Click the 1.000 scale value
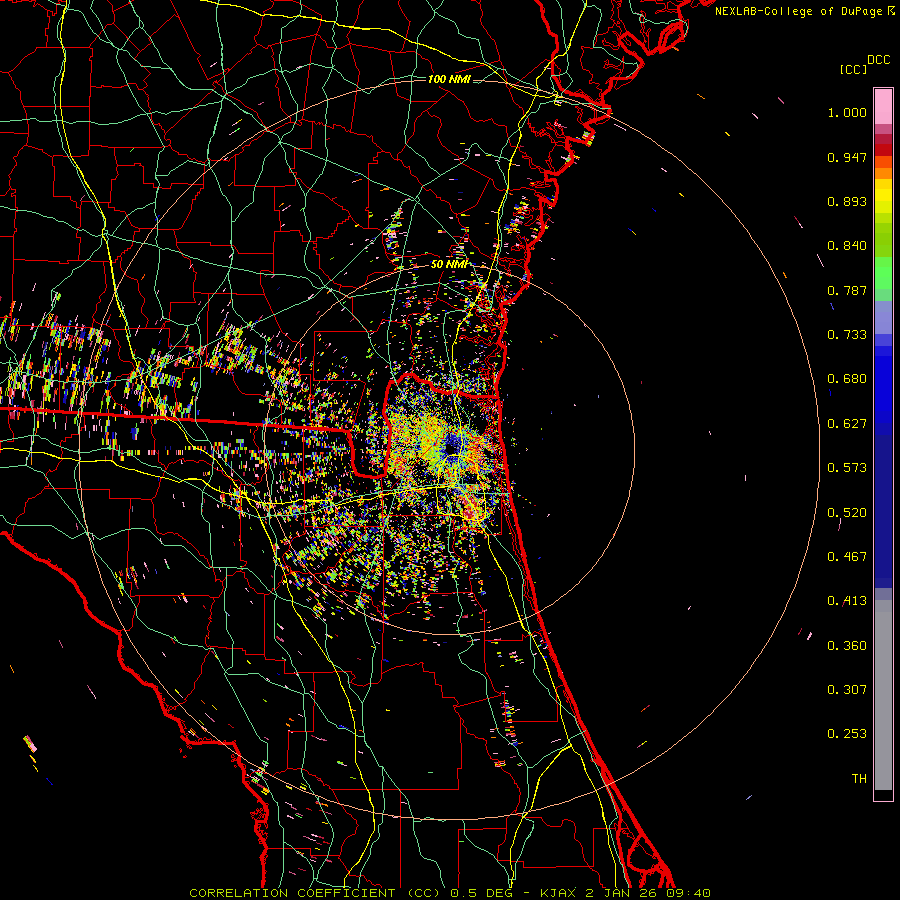The width and height of the screenshot is (900, 900). coord(847,112)
